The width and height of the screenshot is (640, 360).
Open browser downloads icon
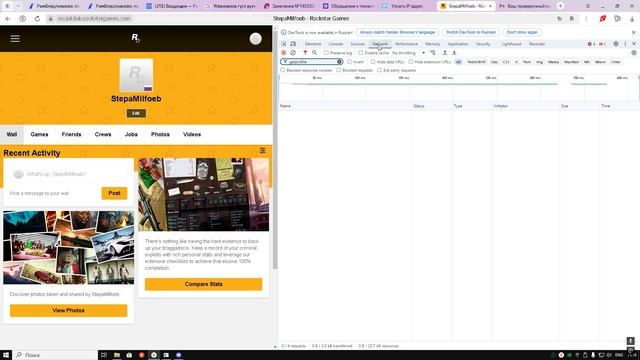[x=632, y=18]
